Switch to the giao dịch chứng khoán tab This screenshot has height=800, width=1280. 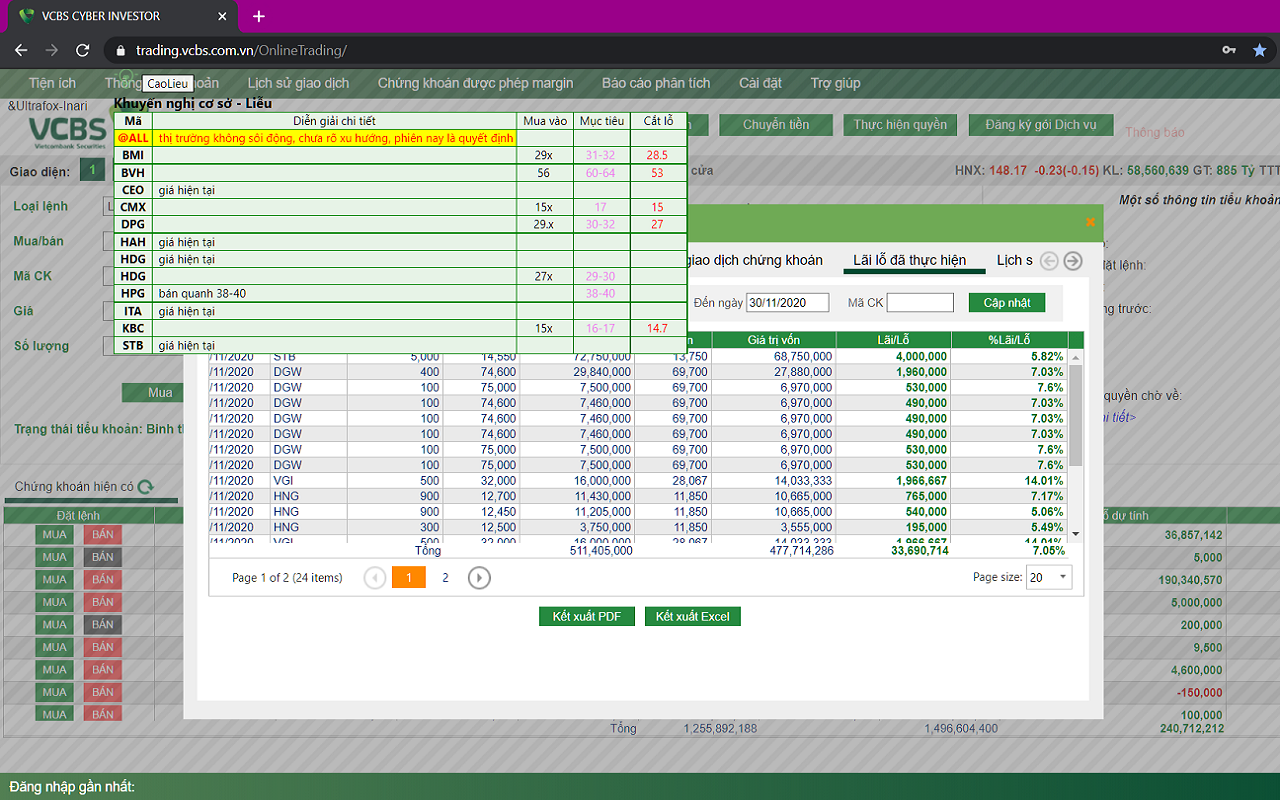(x=755, y=260)
